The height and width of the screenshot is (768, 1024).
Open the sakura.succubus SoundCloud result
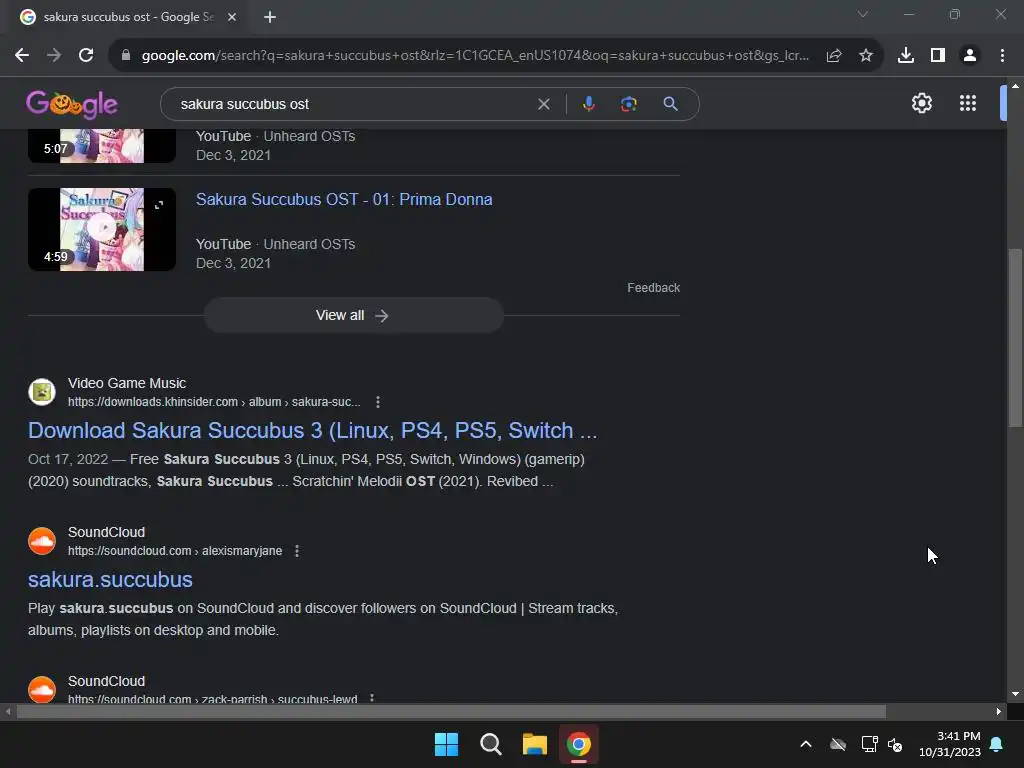click(x=110, y=580)
